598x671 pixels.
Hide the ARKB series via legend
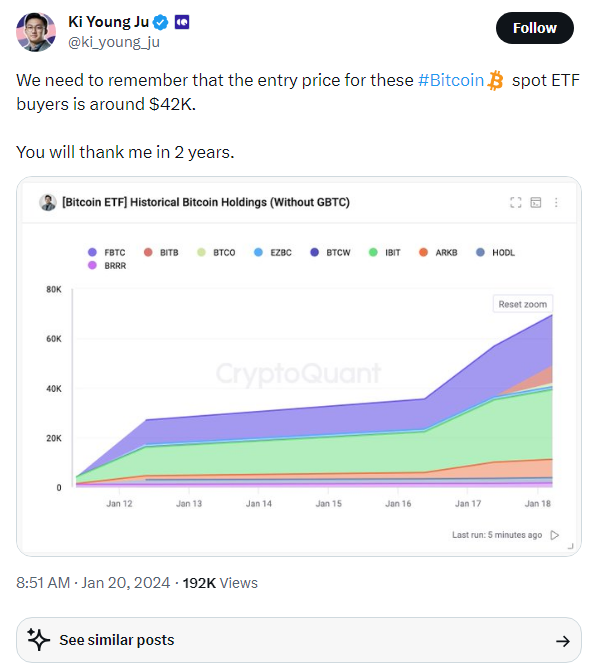coord(438,252)
